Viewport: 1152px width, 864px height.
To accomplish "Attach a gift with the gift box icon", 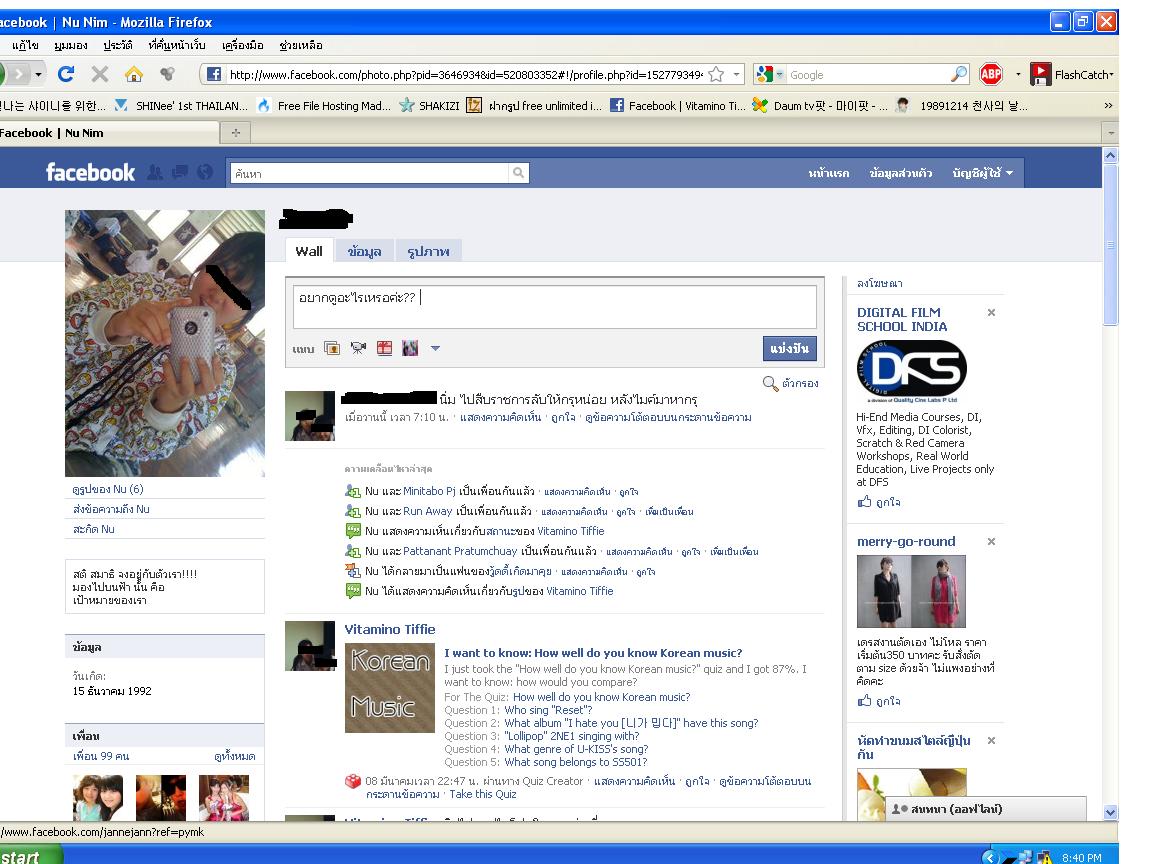I will (x=384, y=348).
